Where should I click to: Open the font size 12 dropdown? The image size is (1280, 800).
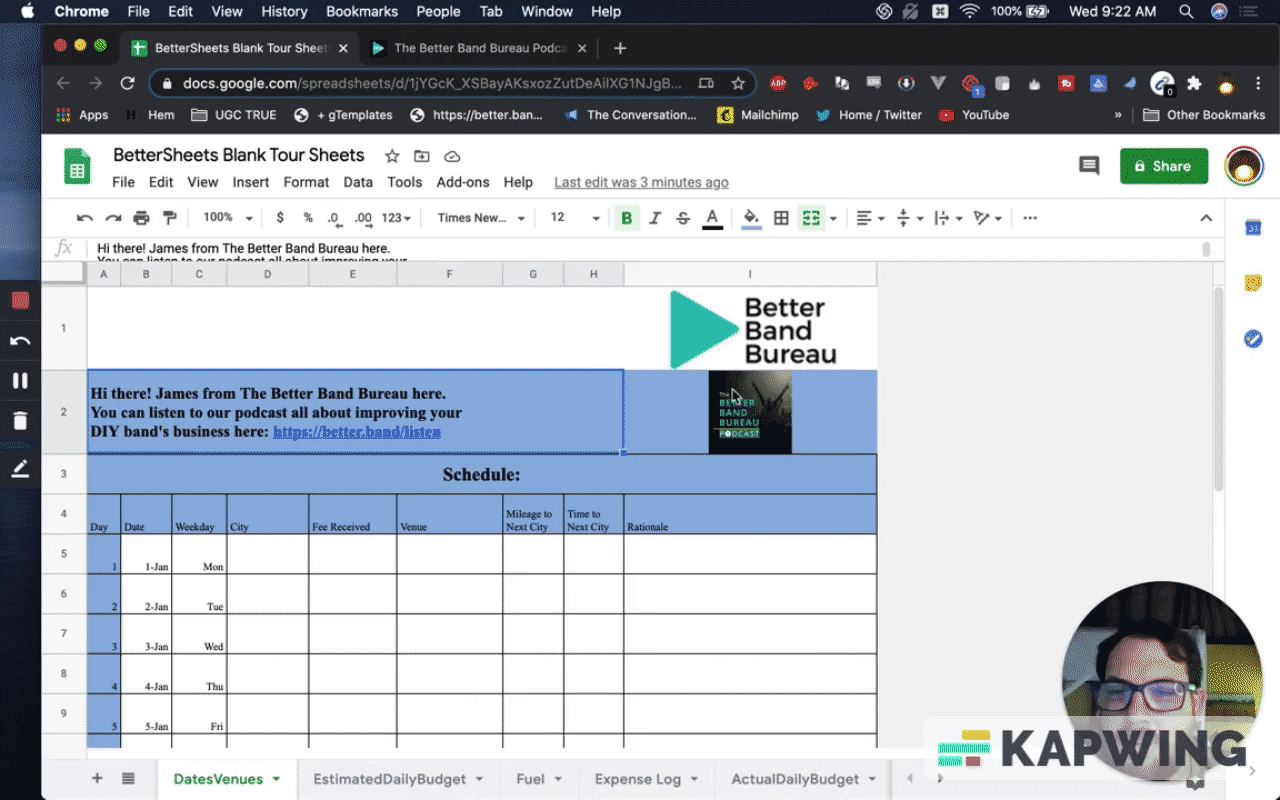(575, 218)
